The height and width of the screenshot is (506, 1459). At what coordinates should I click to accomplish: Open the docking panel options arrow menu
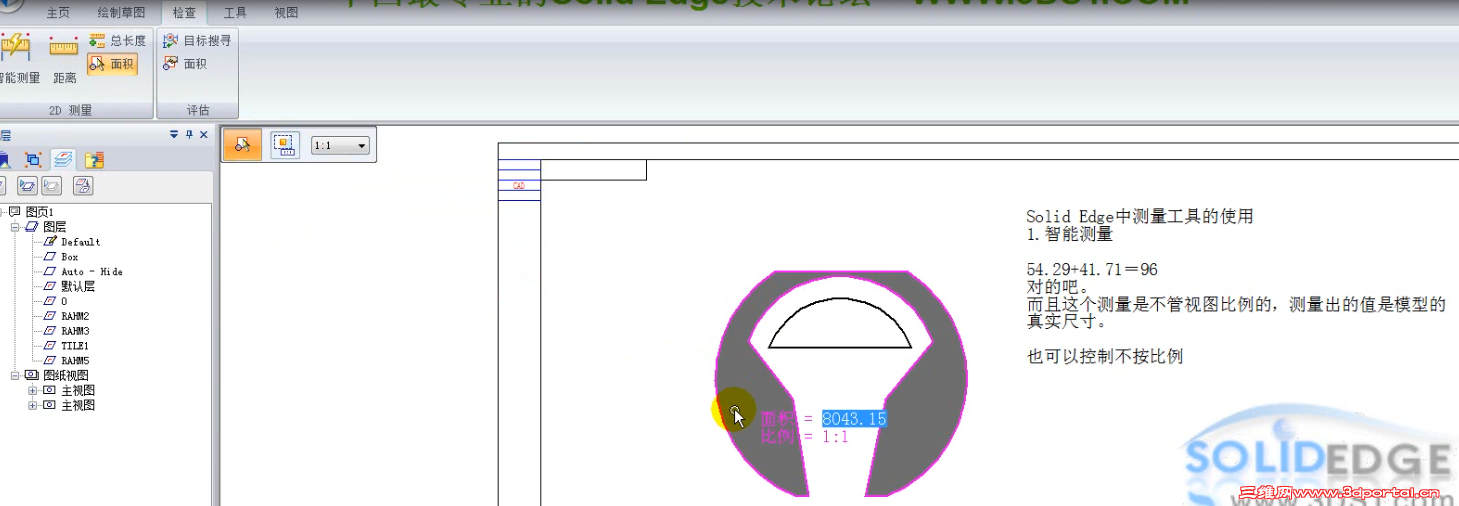point(174,135)
